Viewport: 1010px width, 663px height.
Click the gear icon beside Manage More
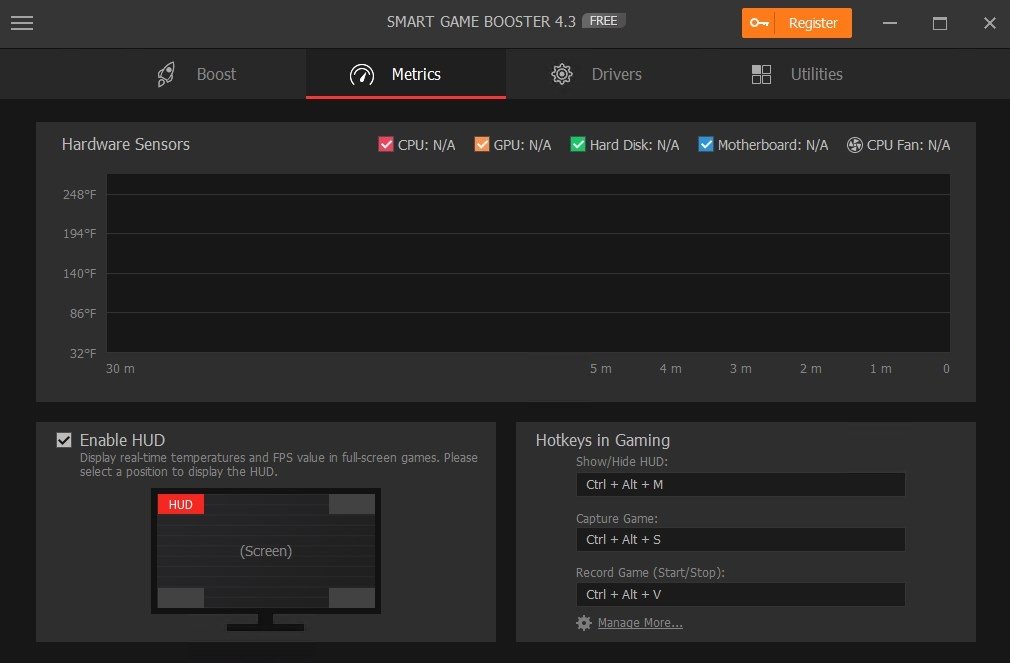click(x=584, y=623)
